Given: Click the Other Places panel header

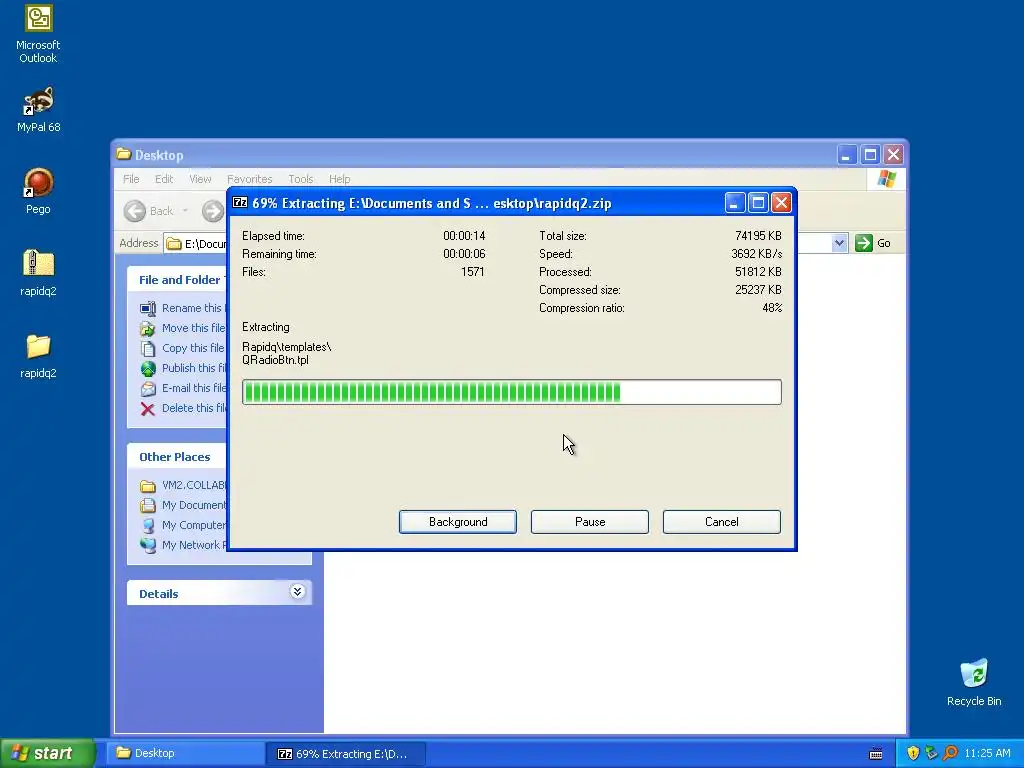Looking at the screenshot, I should point(174,457).
